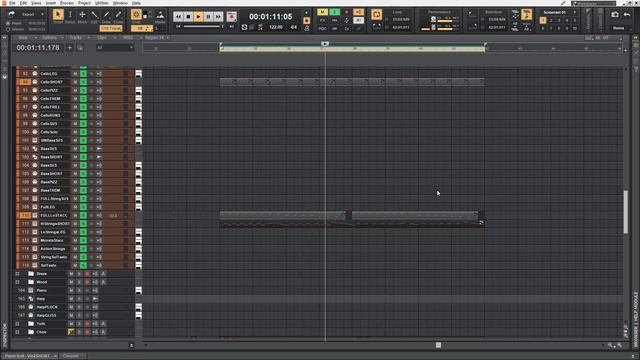The height and width of the screenshot is (360, 640).
Task: Pause the transport
Action: 209,17
